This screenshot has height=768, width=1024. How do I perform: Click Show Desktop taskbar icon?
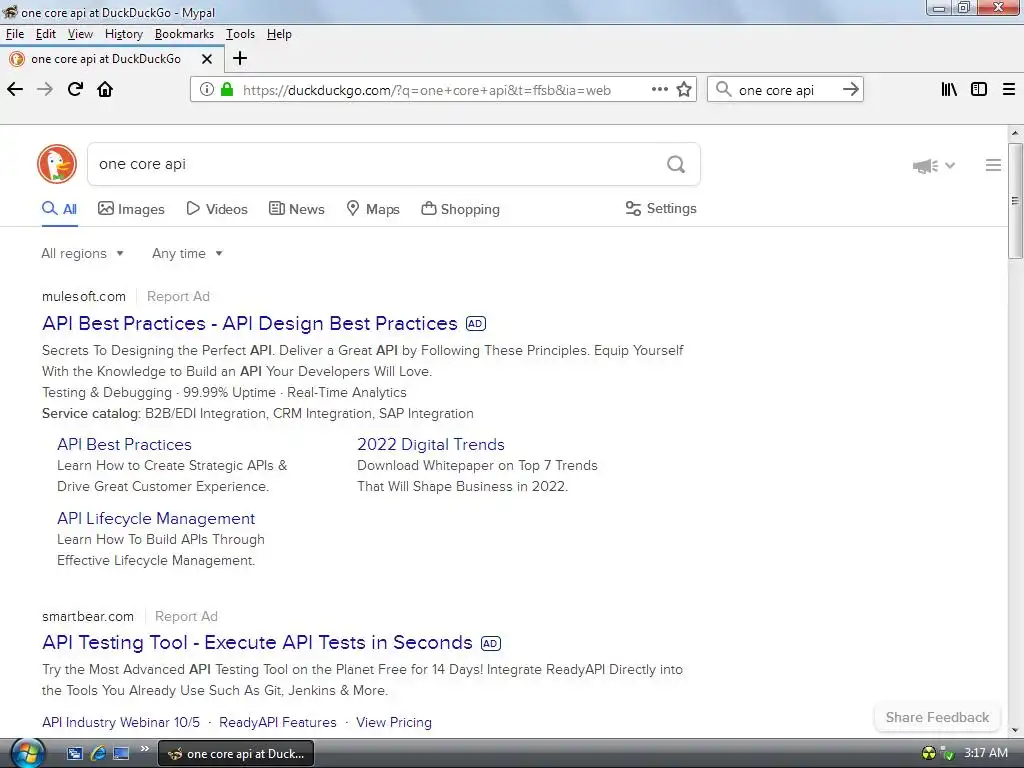[121, 753]
